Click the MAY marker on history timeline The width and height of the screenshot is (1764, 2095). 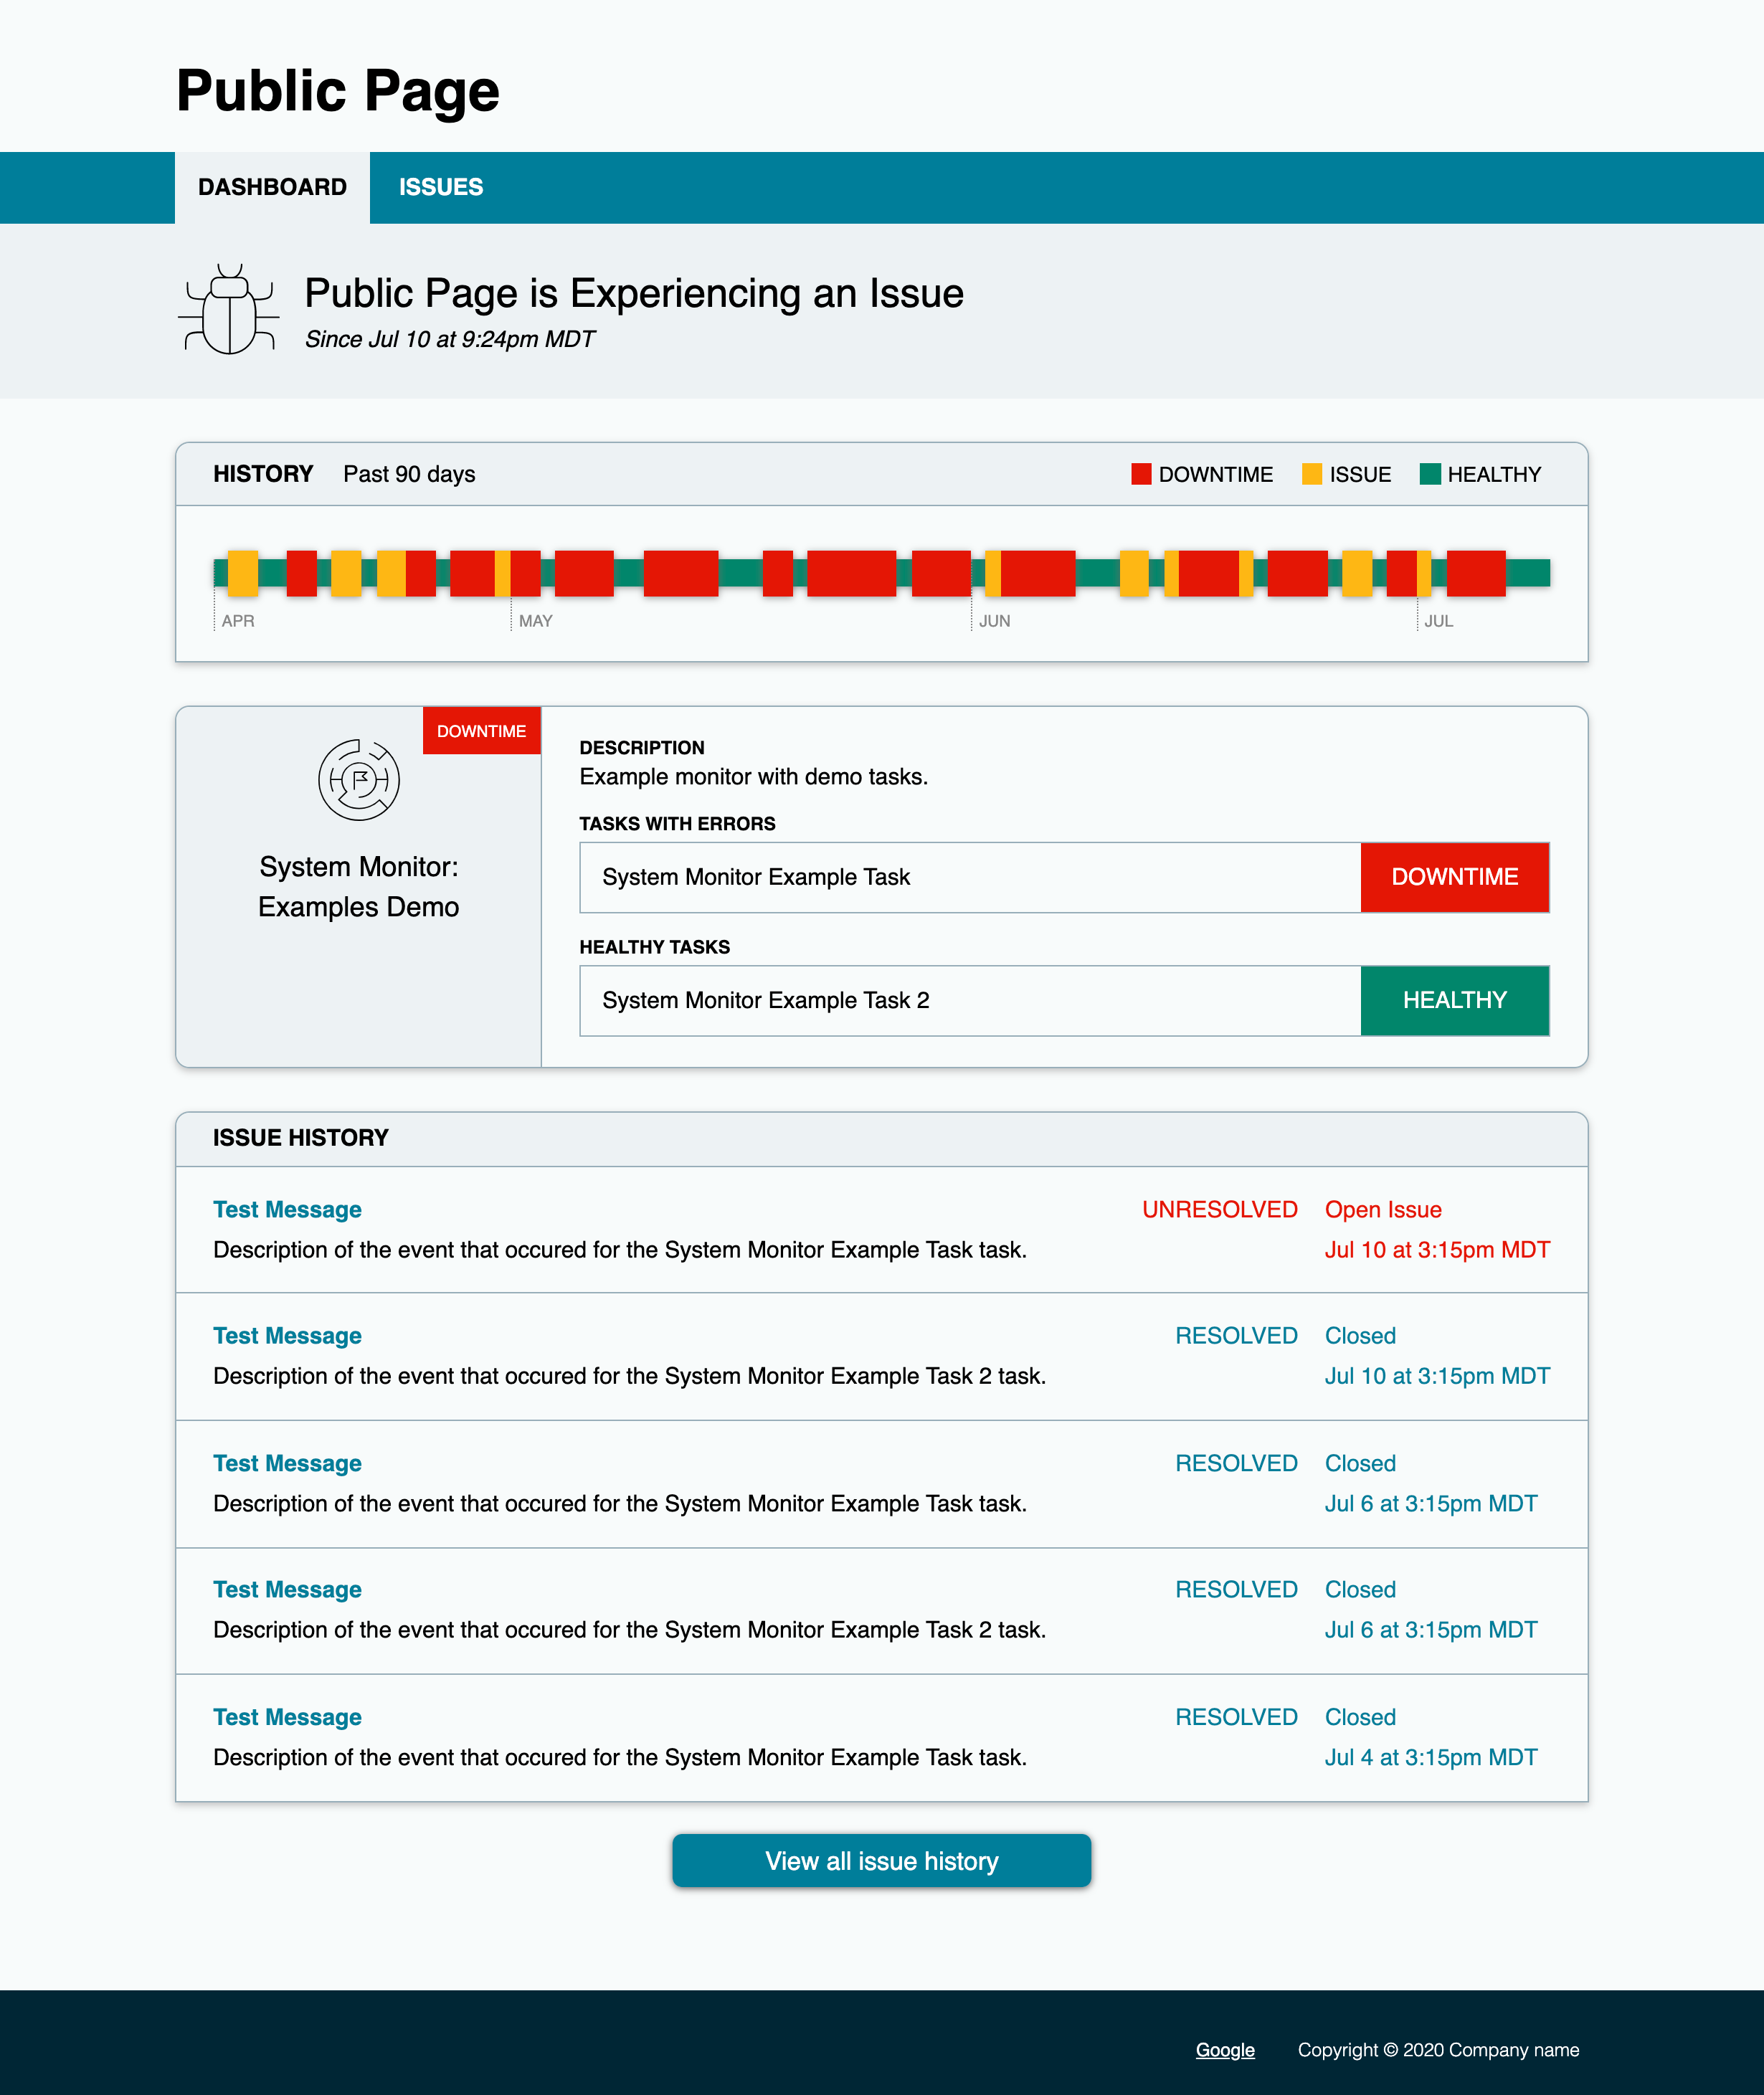pos(535,621)
